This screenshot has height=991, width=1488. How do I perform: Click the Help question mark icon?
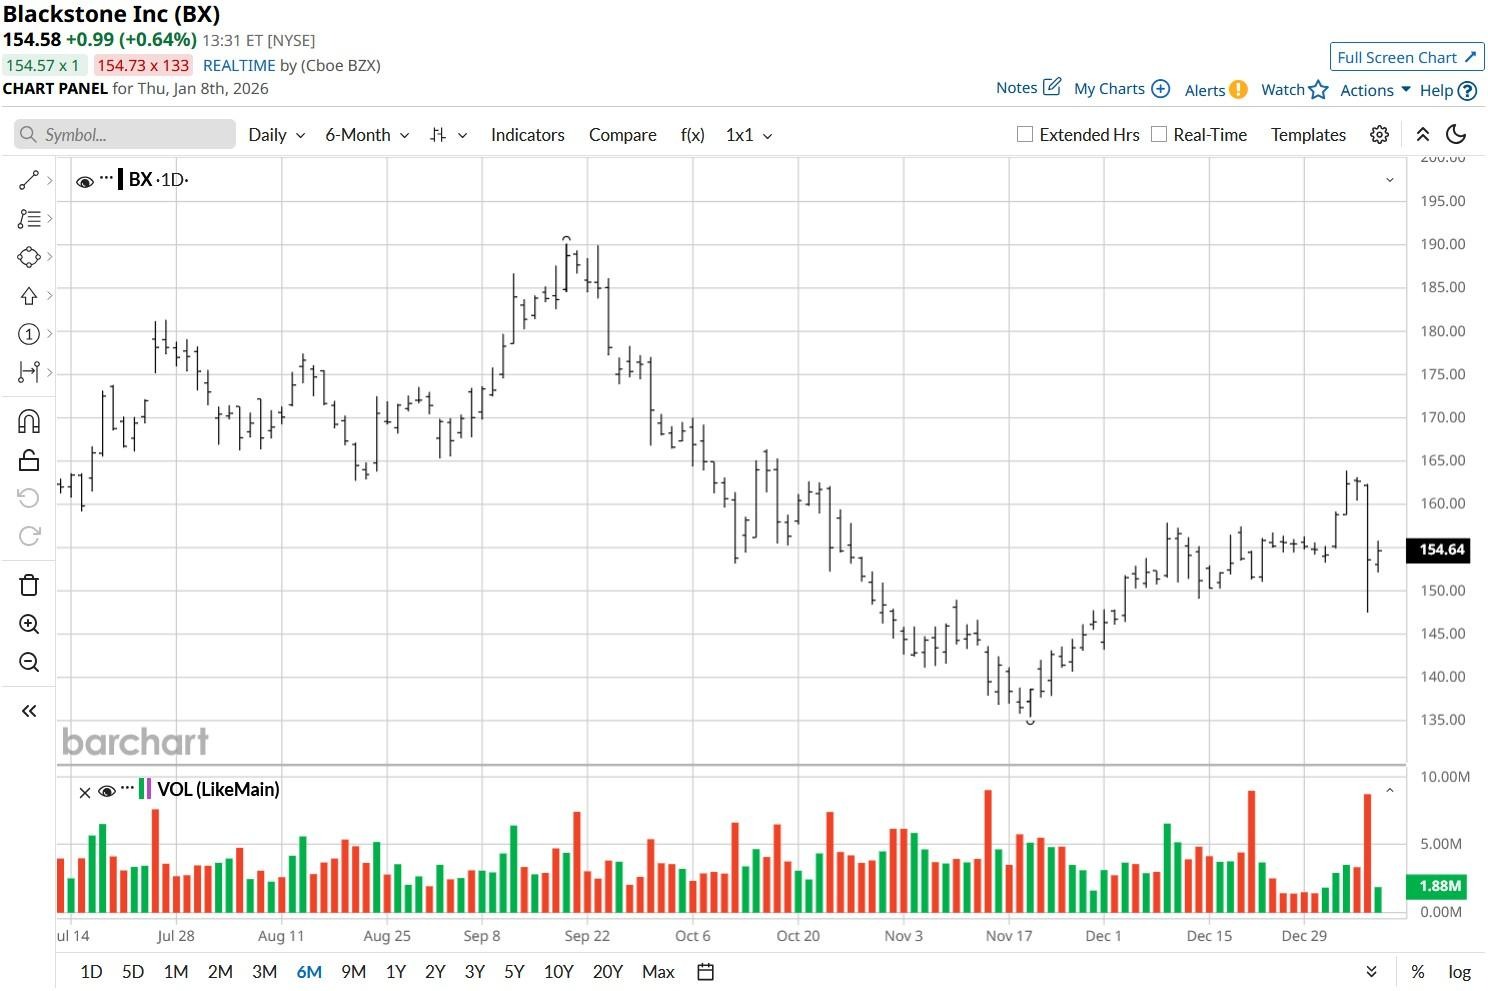pyautogui.click(x=1468, y=90)
